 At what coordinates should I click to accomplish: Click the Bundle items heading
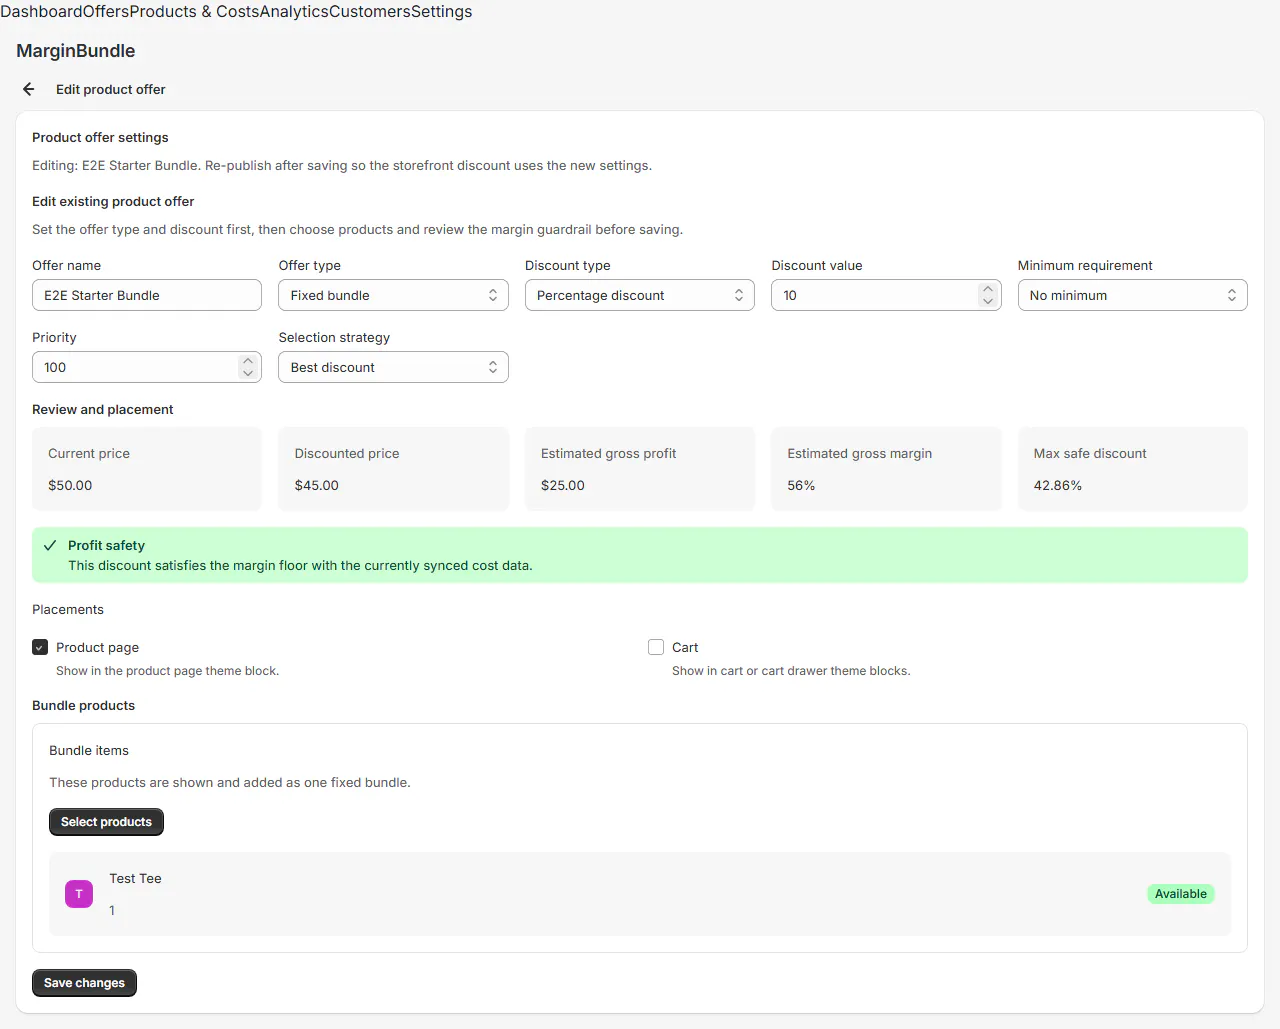point(89,750)
